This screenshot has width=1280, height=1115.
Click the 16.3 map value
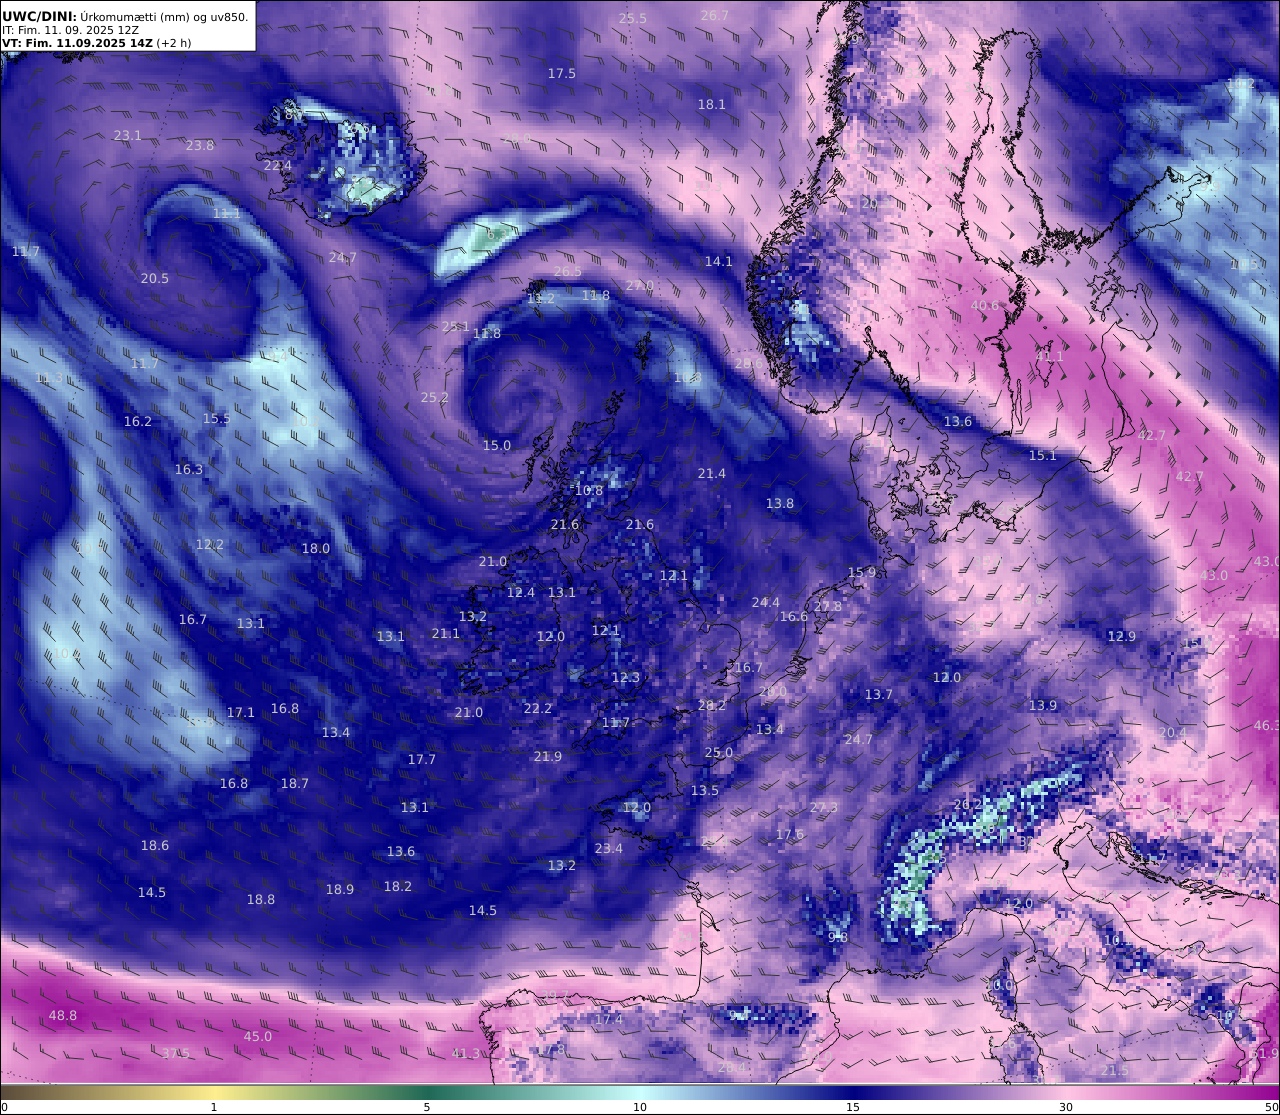tap(189, 470)
